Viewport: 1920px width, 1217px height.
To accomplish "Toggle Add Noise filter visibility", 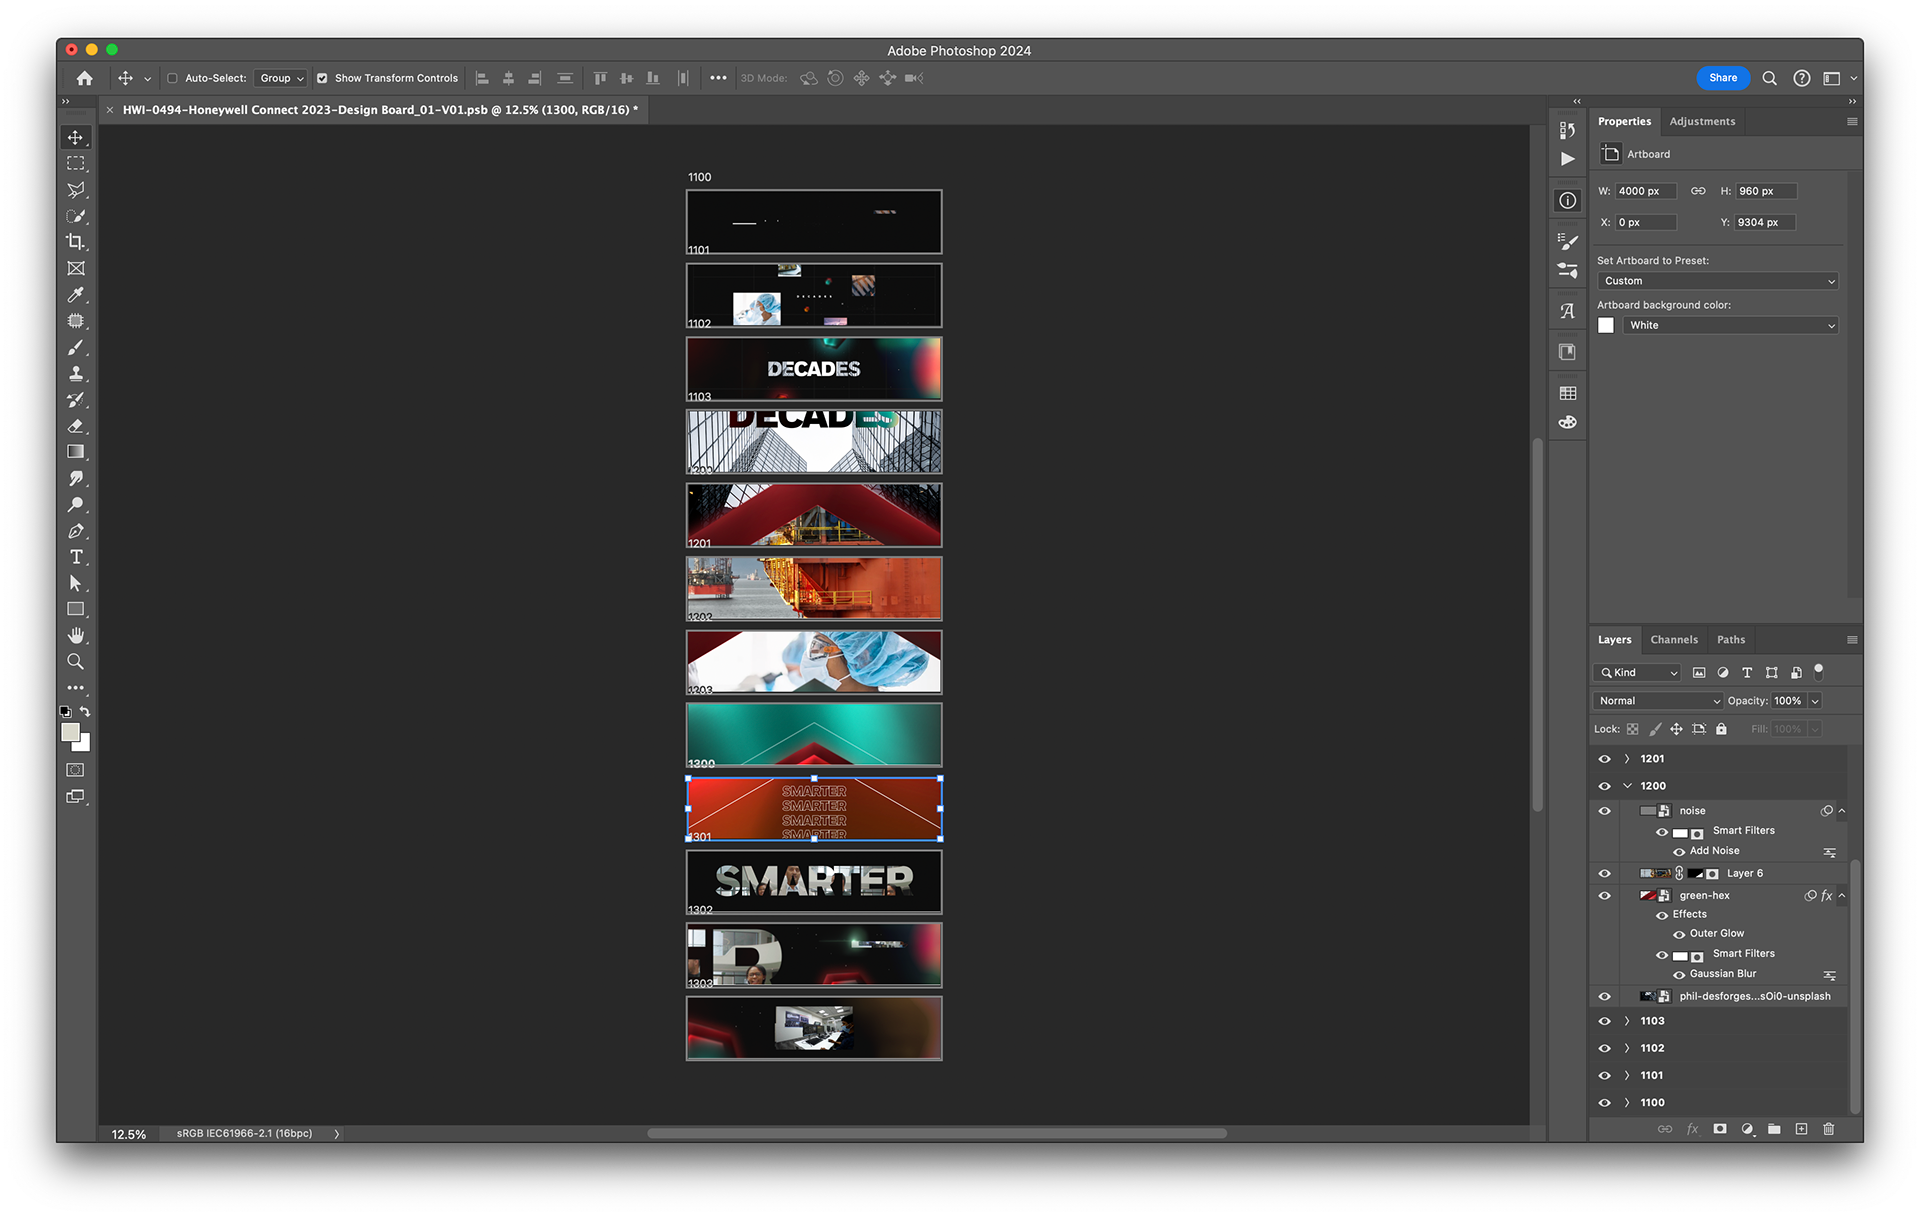I will (1679, 852).
